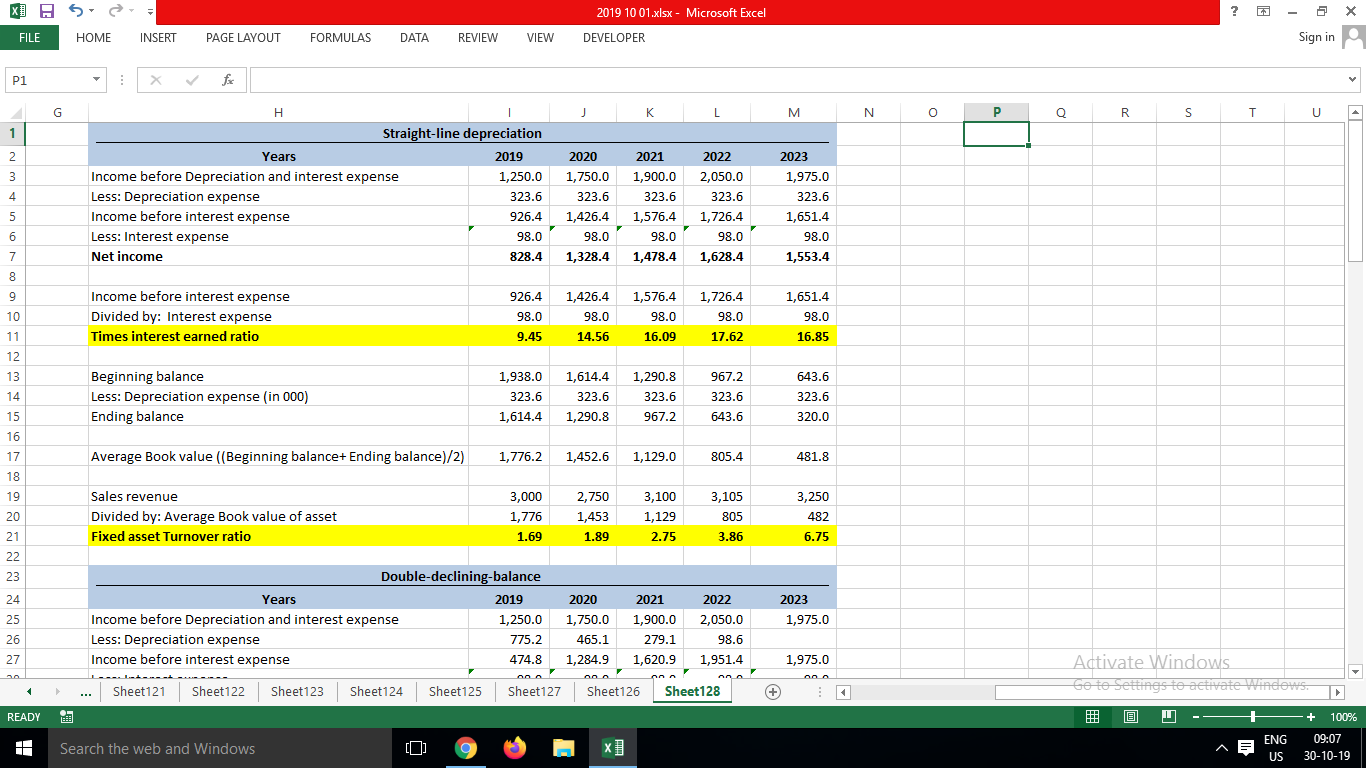Open the FORMULAS ribbon tab

[340, 37]
